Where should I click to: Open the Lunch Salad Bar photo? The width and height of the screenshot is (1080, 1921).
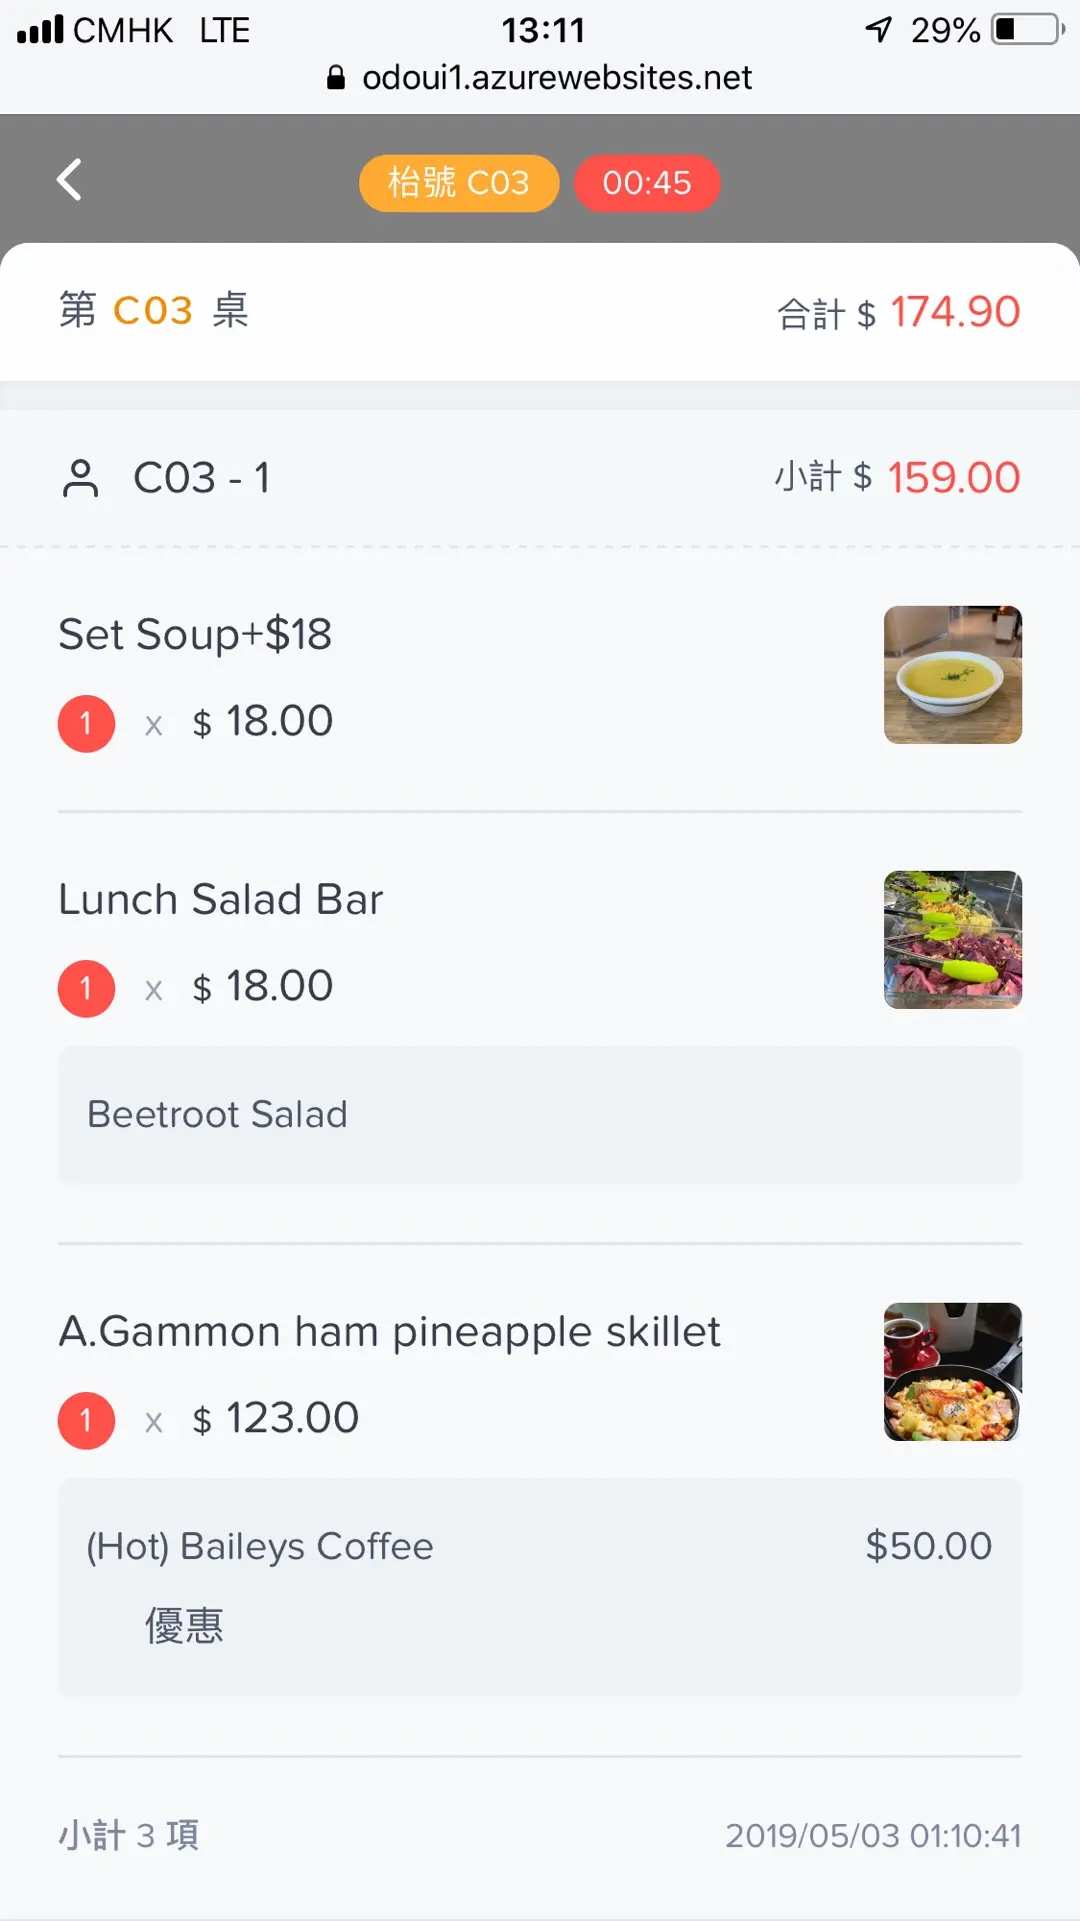pyautogui.click(x=952, y=940)
